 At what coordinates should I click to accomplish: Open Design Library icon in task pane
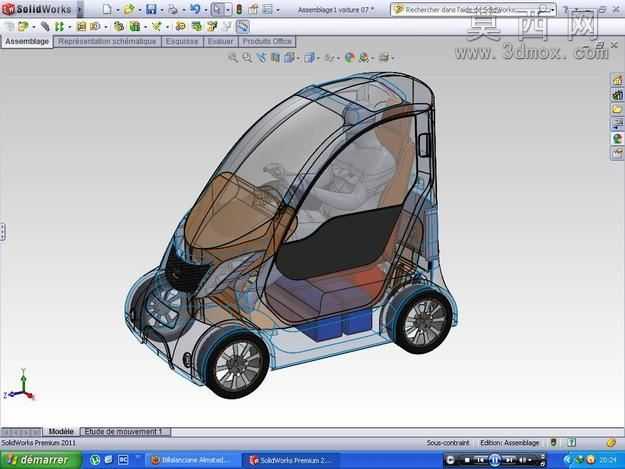click(x=617, y=95)
